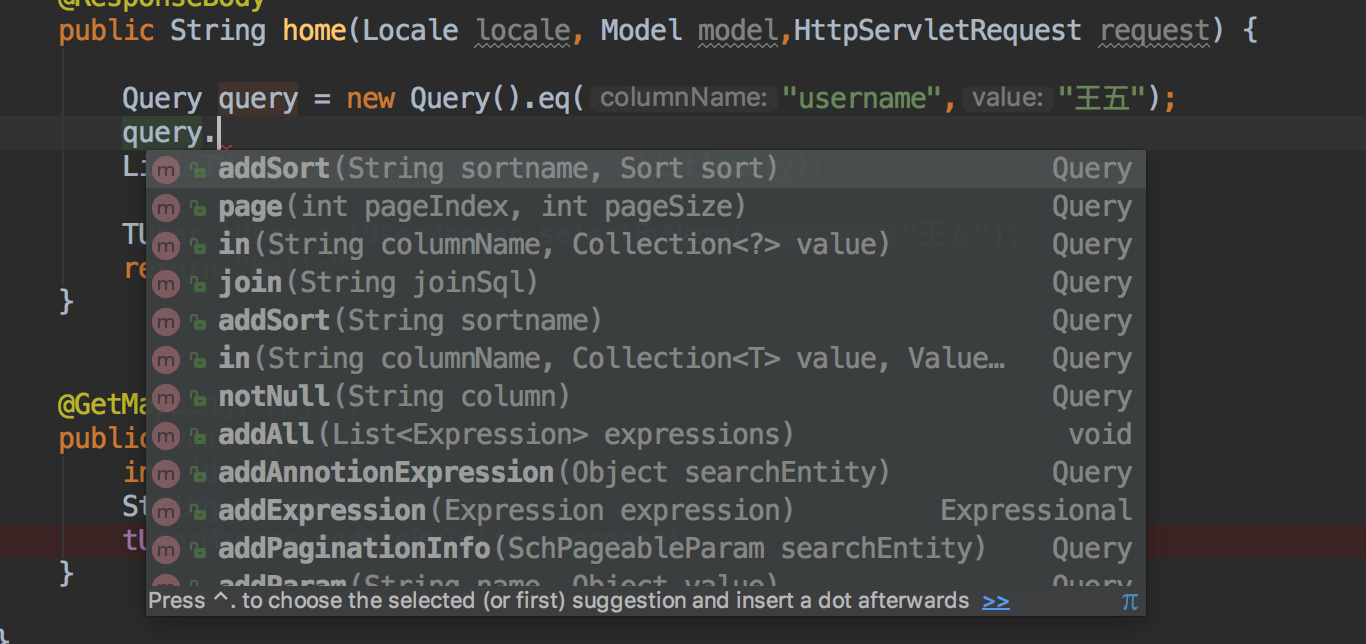Click the HttpServletRequest type in the method signature
Image resolution: width=1366 pixels, height=644 pixels.
(x=937, y=31)
